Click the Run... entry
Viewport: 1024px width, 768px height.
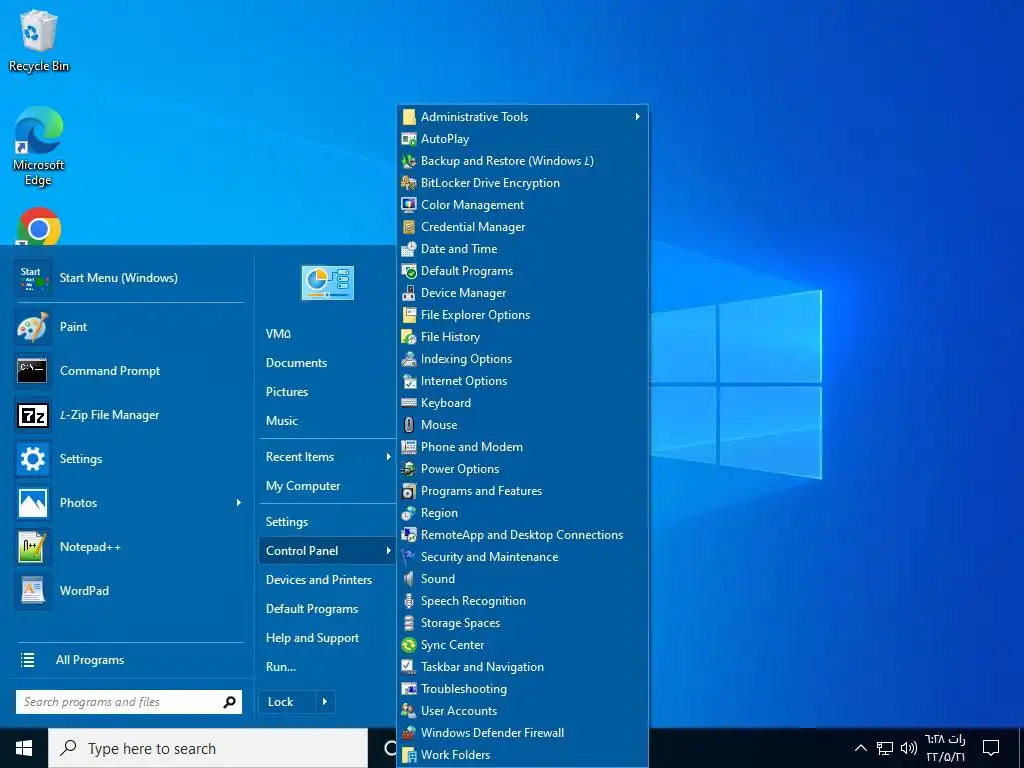coord(281,667)
